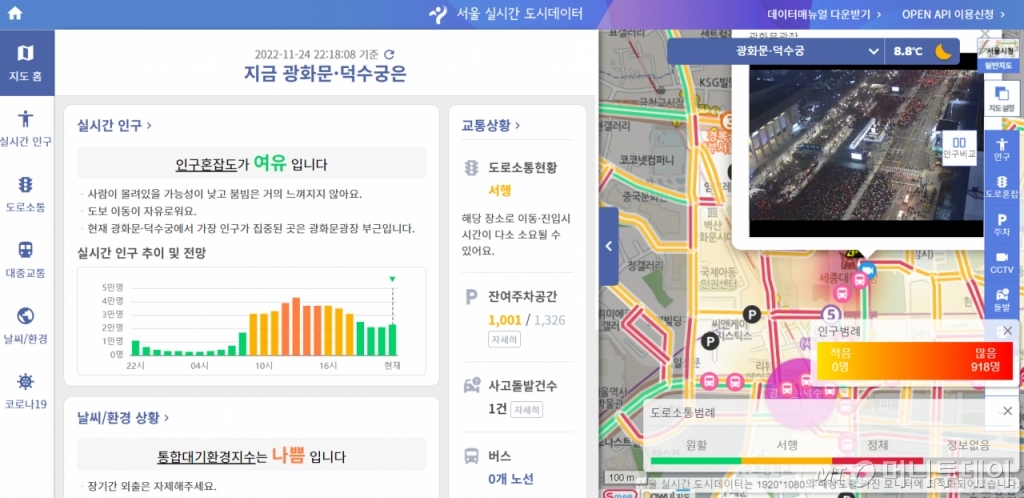Click the 나쁨 air quality text
The image size is (1024, 498).
[289, 456]
